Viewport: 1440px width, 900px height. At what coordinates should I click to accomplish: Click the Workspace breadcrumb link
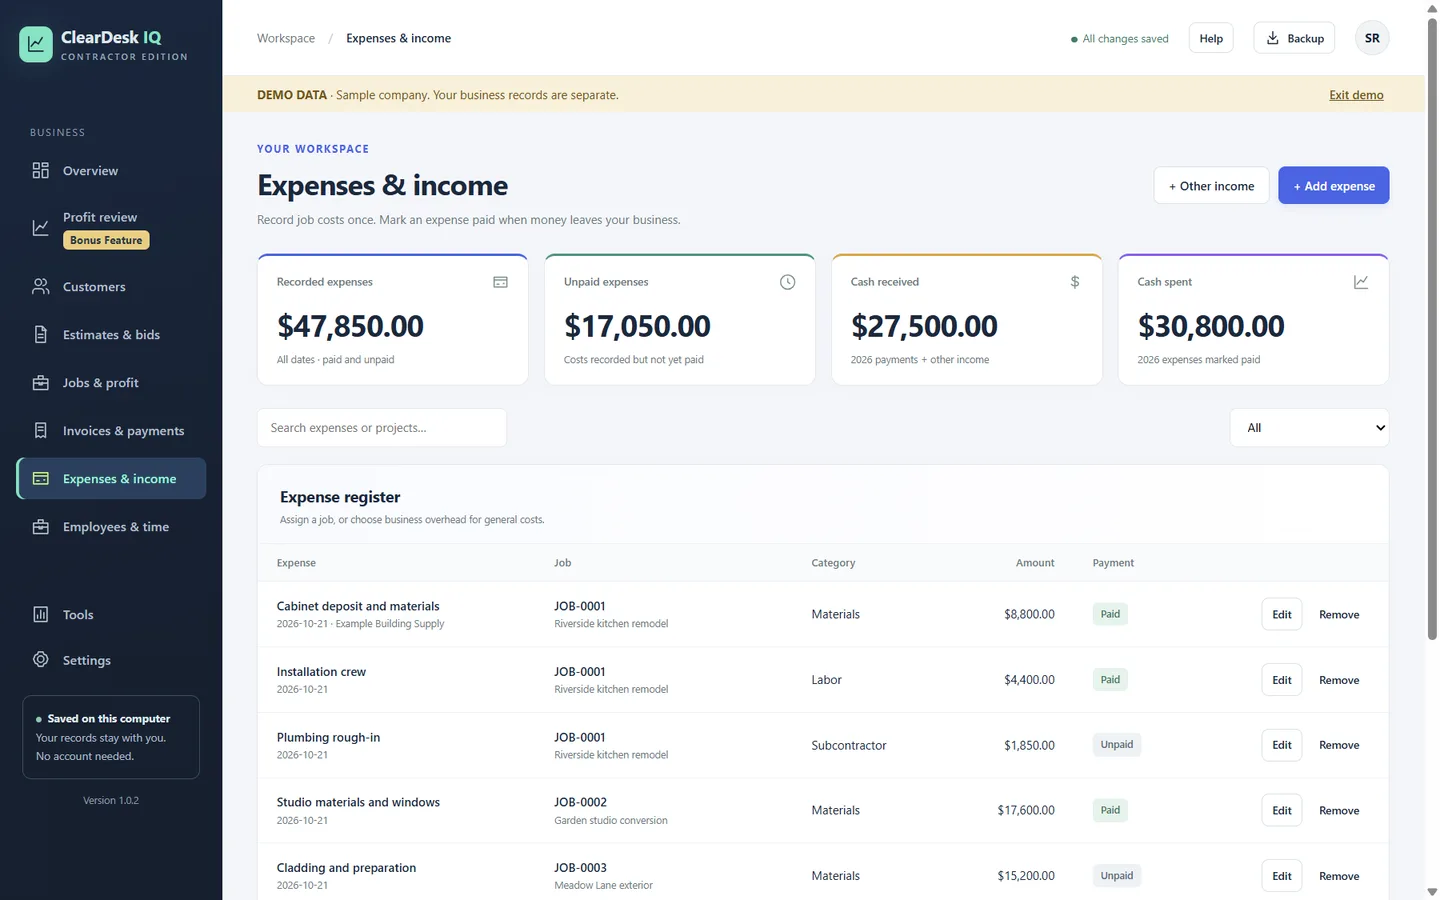[286, 38]
